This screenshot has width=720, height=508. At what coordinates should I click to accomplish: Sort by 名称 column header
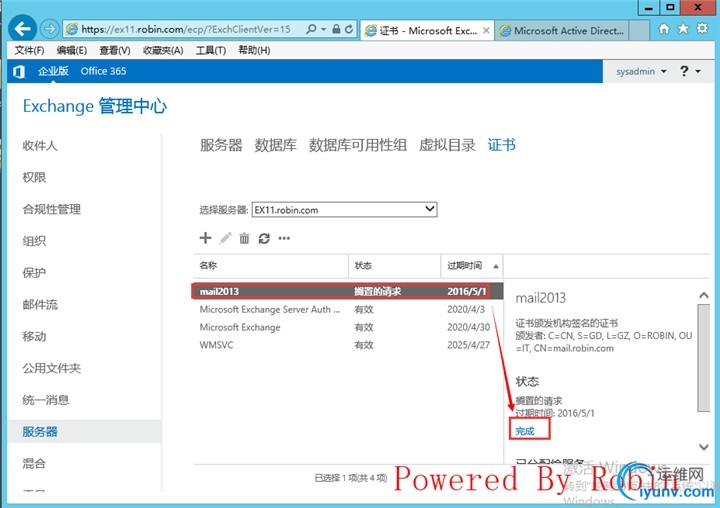[x=271, y=265]
